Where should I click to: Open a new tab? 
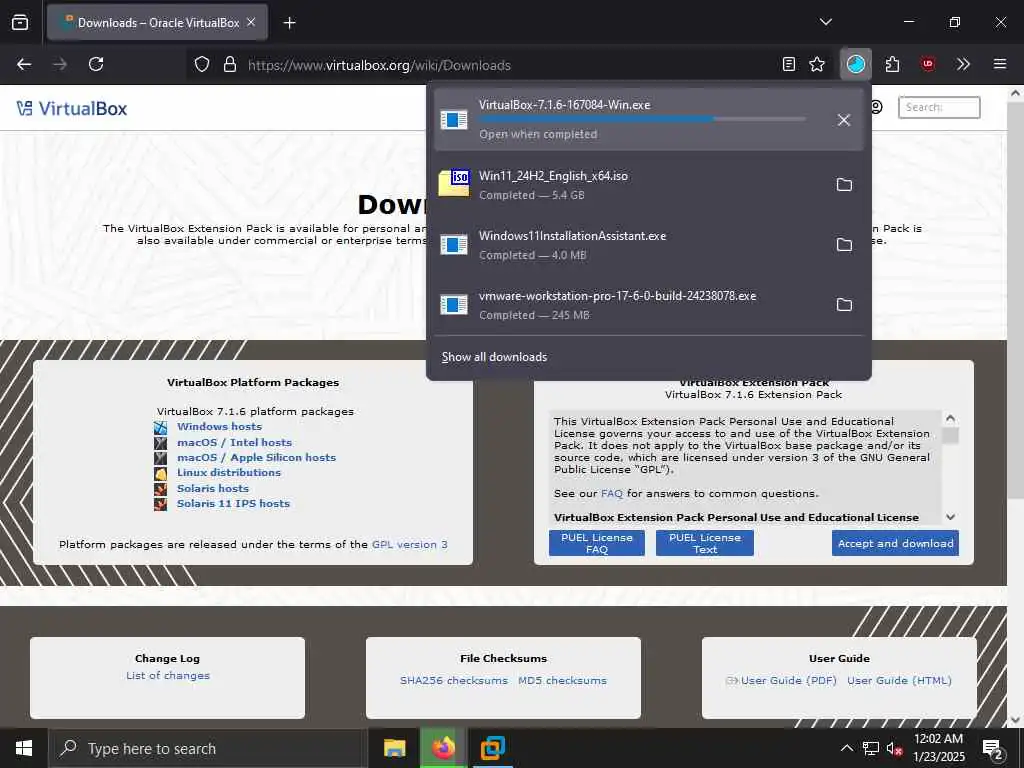coord(289,23)
